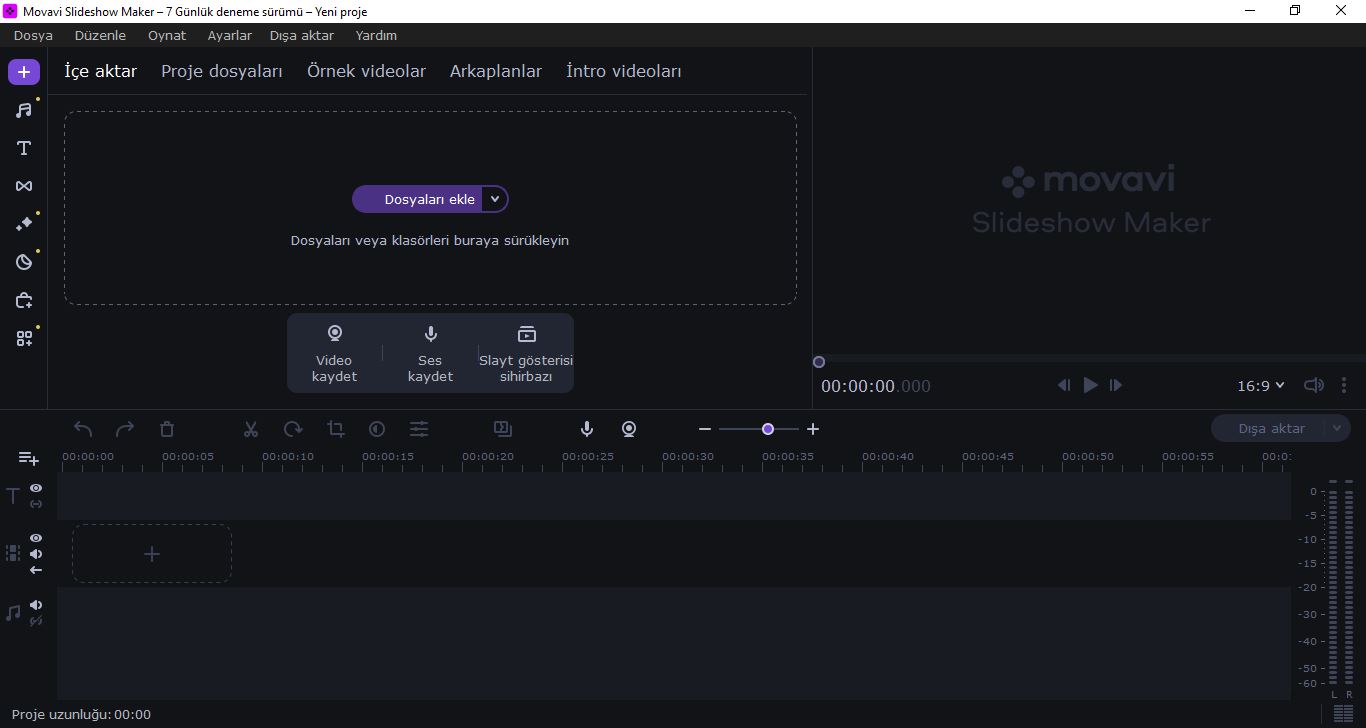1366x728 pixels.
Task: Click the 00:00:10 mark on timeline ruler
Action: pyautogui.click(x=288, y=456)
